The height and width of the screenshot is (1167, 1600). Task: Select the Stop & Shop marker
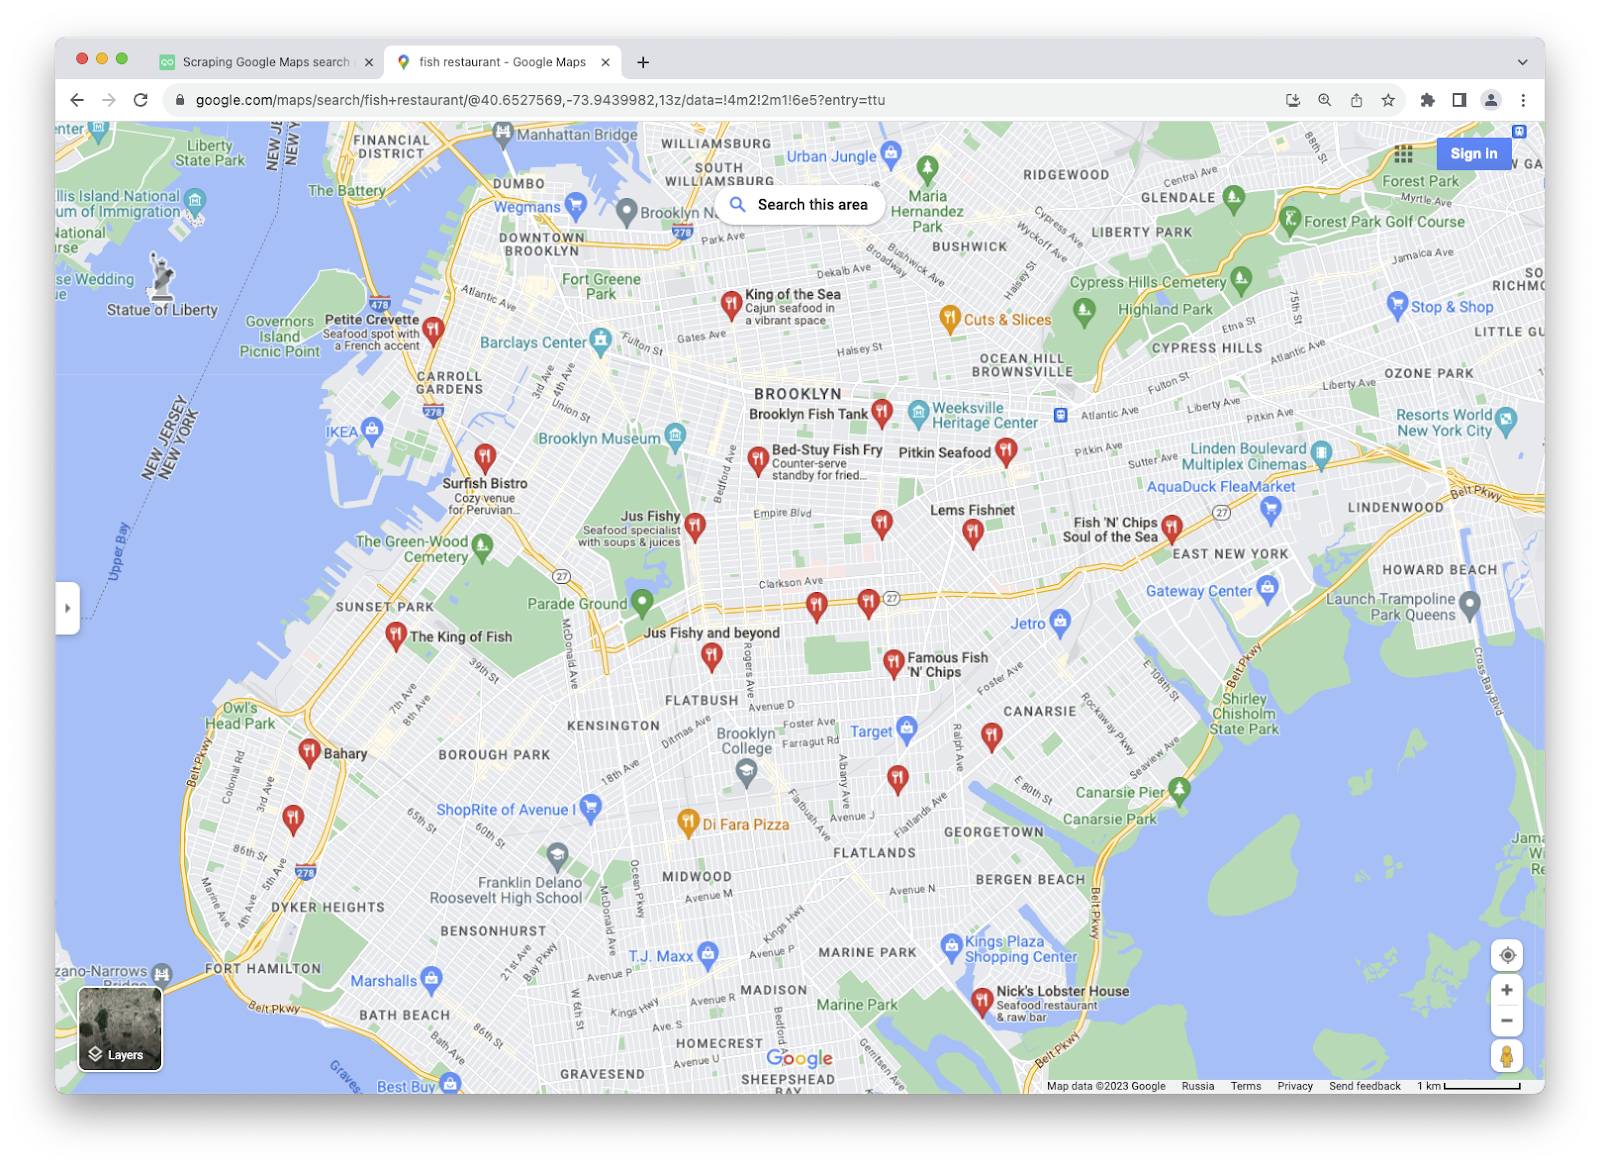click(x=1397, y=305)
